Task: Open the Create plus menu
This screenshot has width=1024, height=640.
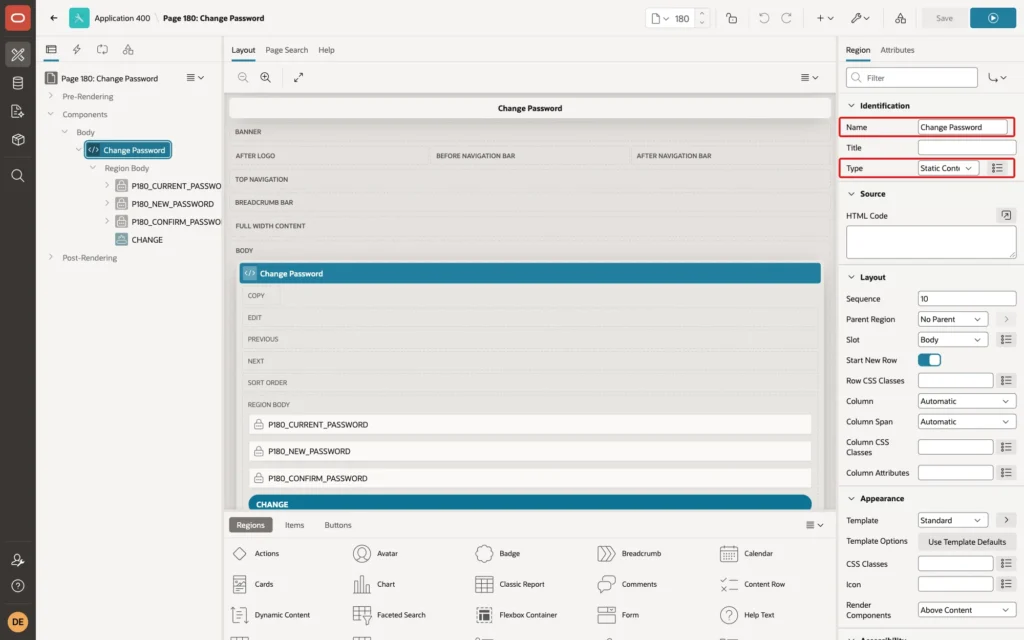Action: (x=825, y=18)
